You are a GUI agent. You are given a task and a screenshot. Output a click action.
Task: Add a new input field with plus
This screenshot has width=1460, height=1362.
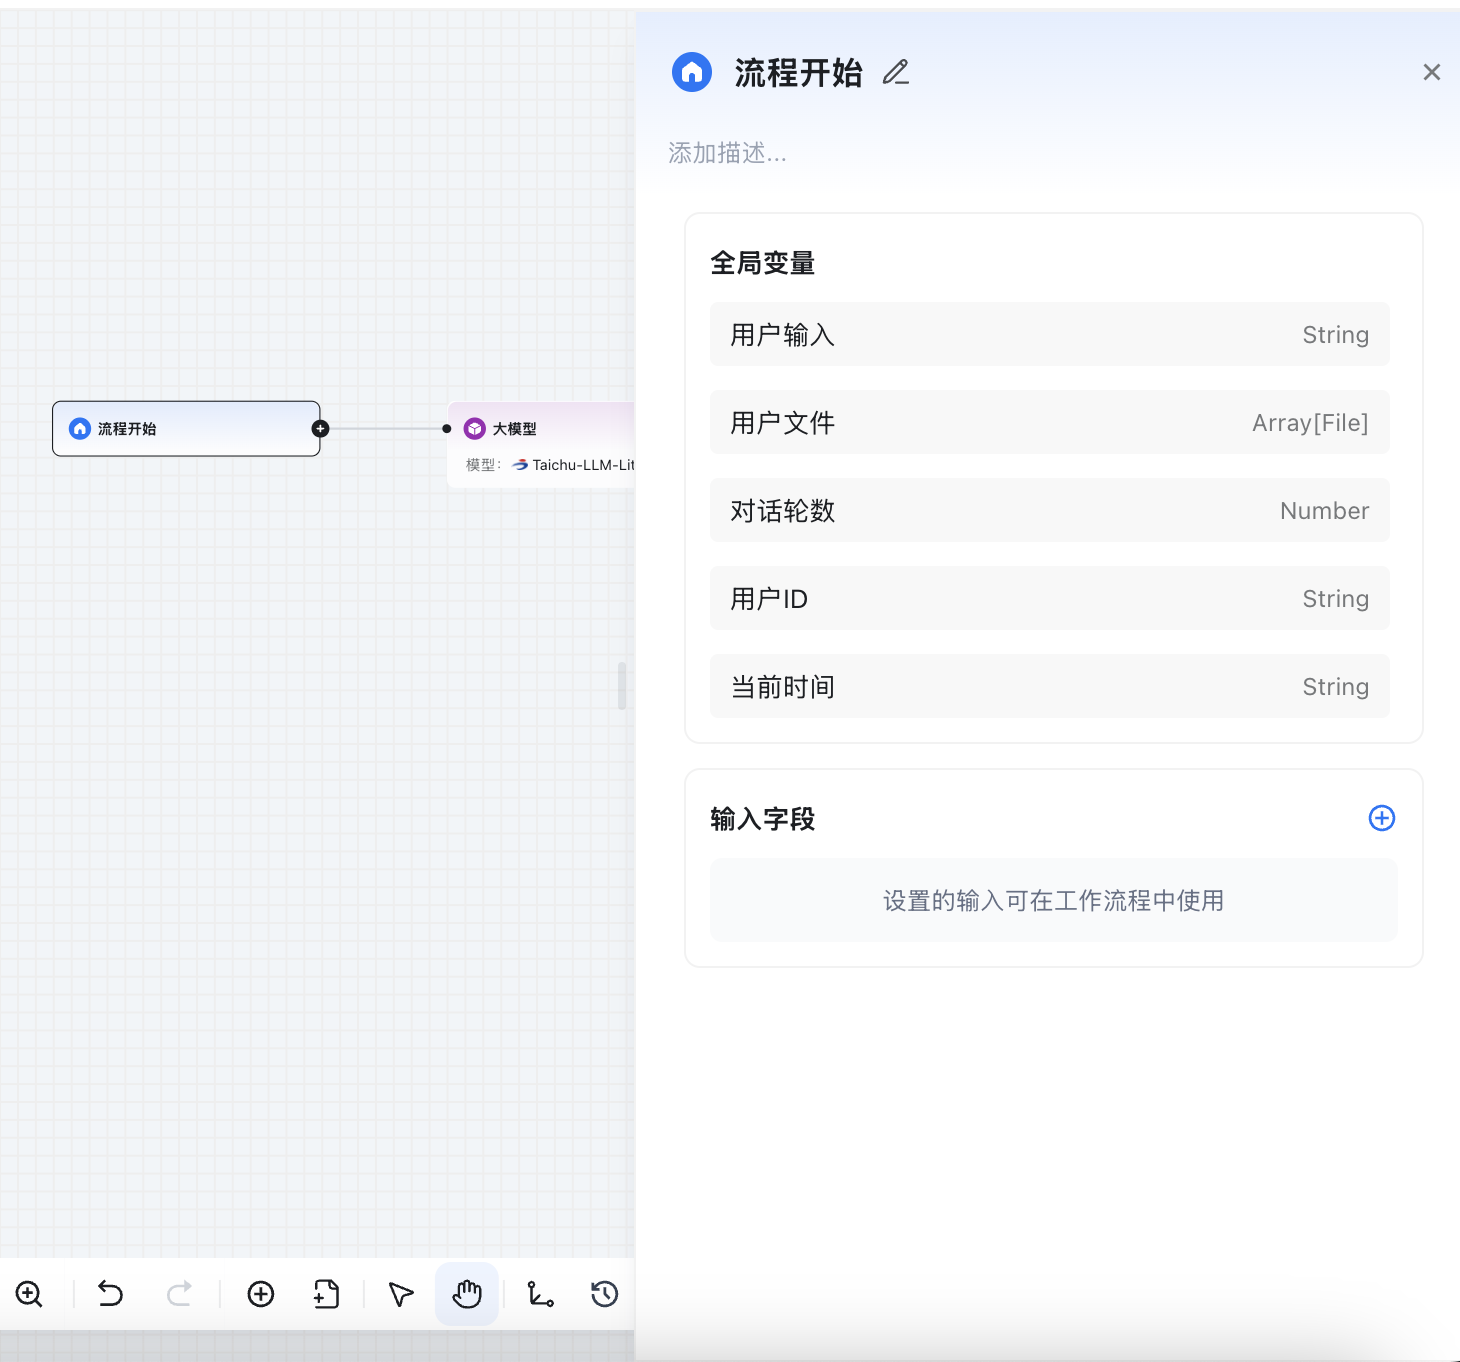coord(1382,818)
